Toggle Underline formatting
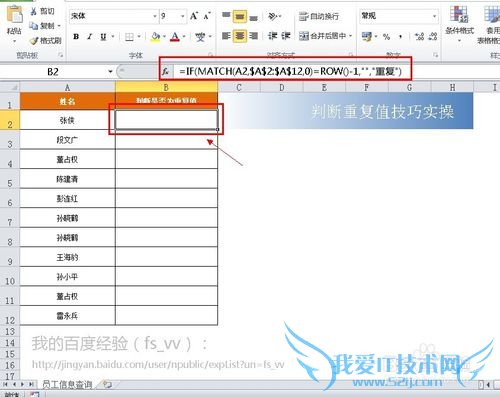 pyautogui.click(x=103, y=36)
